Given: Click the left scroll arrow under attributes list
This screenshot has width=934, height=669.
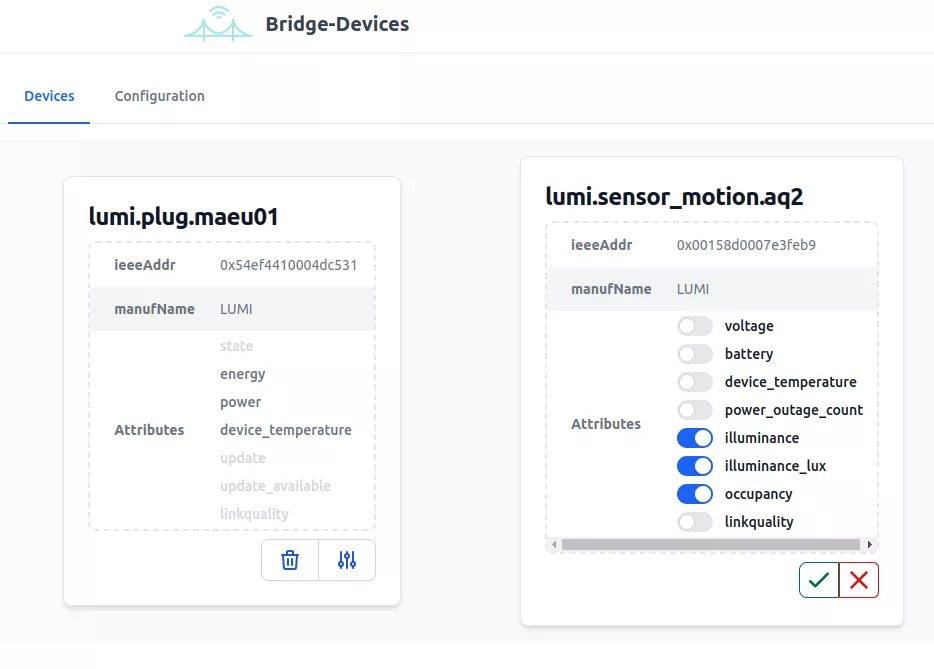Looking at the screenshot, I should point(553,544).
